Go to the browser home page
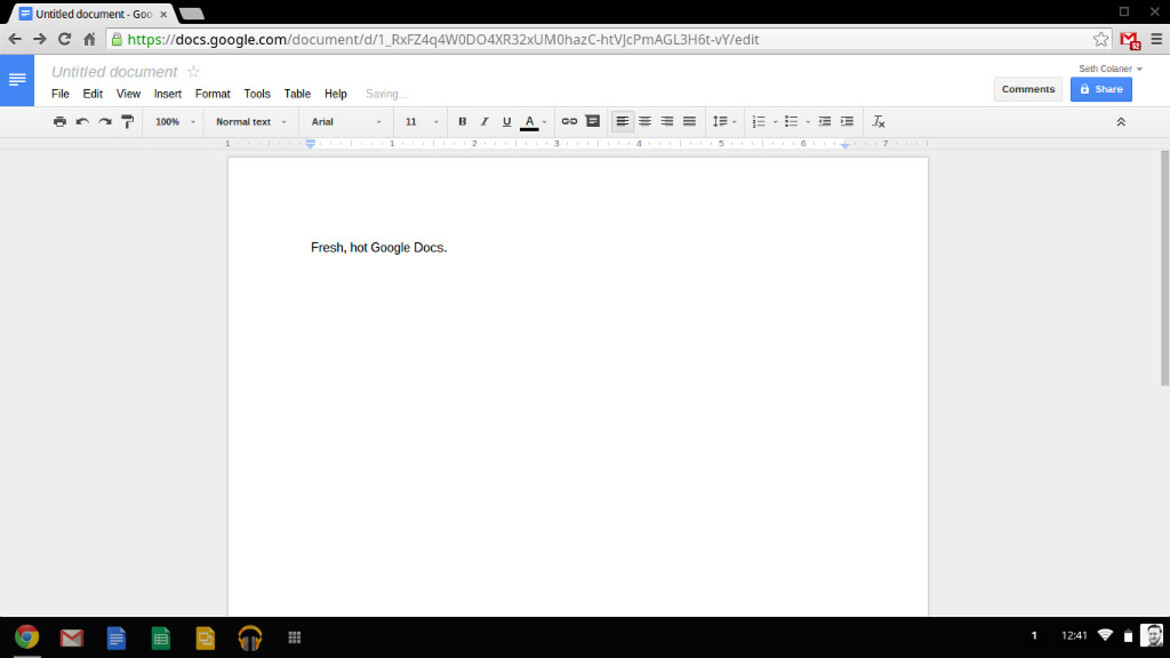Viewport: 1170px width, 658px height. (90, 39)
